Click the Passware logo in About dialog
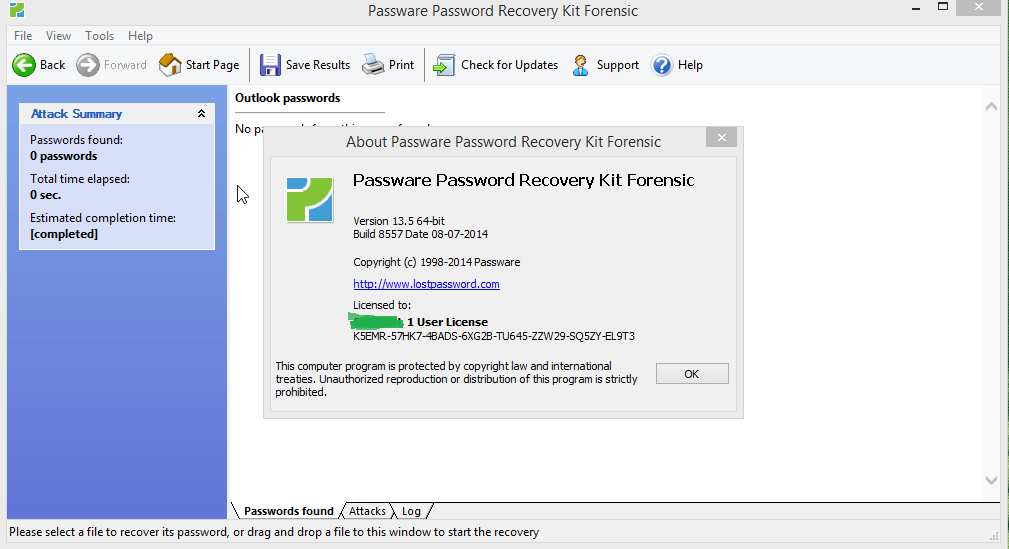Viewport: 1009px width, 549px height. (x=310, y=200)
